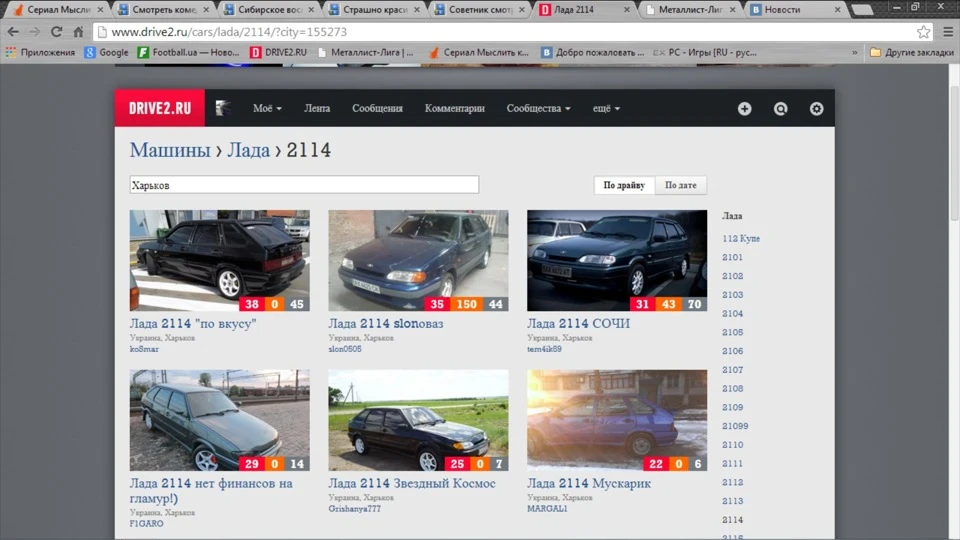This screenshot has height=540, width=960.
Task: Switch to the Металлист-Лиг browser tab
Action: click(x=689, y=10)
